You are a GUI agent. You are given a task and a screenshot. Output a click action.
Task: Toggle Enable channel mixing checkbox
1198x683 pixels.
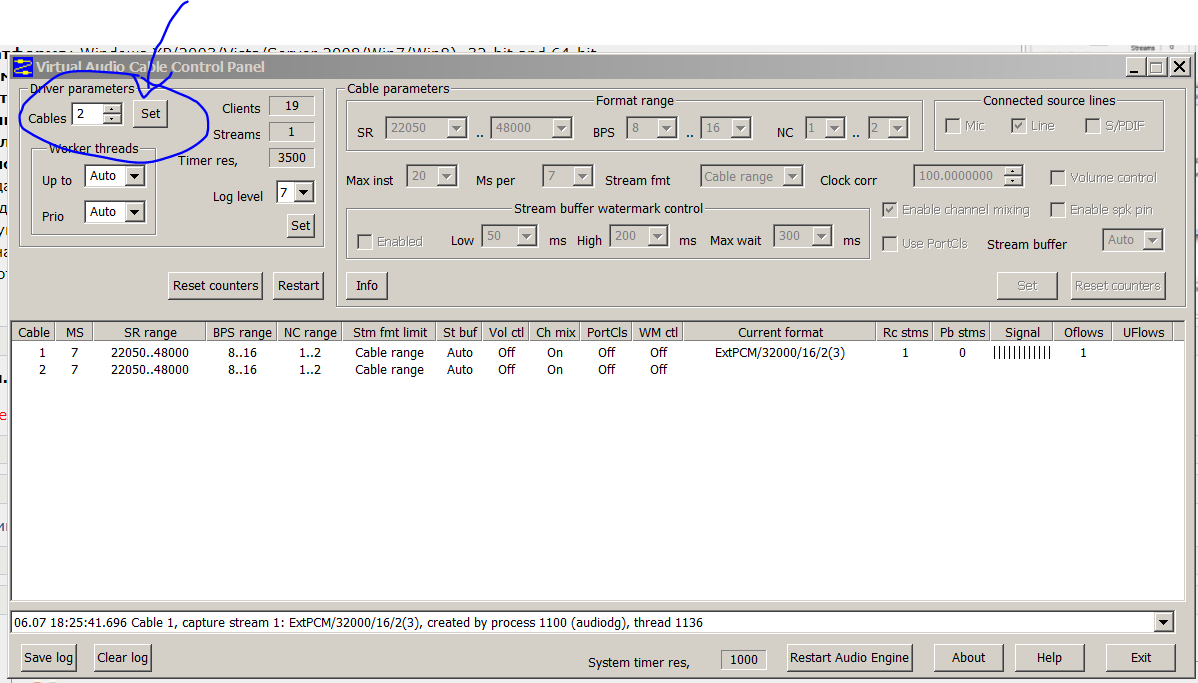coord(889,210)
